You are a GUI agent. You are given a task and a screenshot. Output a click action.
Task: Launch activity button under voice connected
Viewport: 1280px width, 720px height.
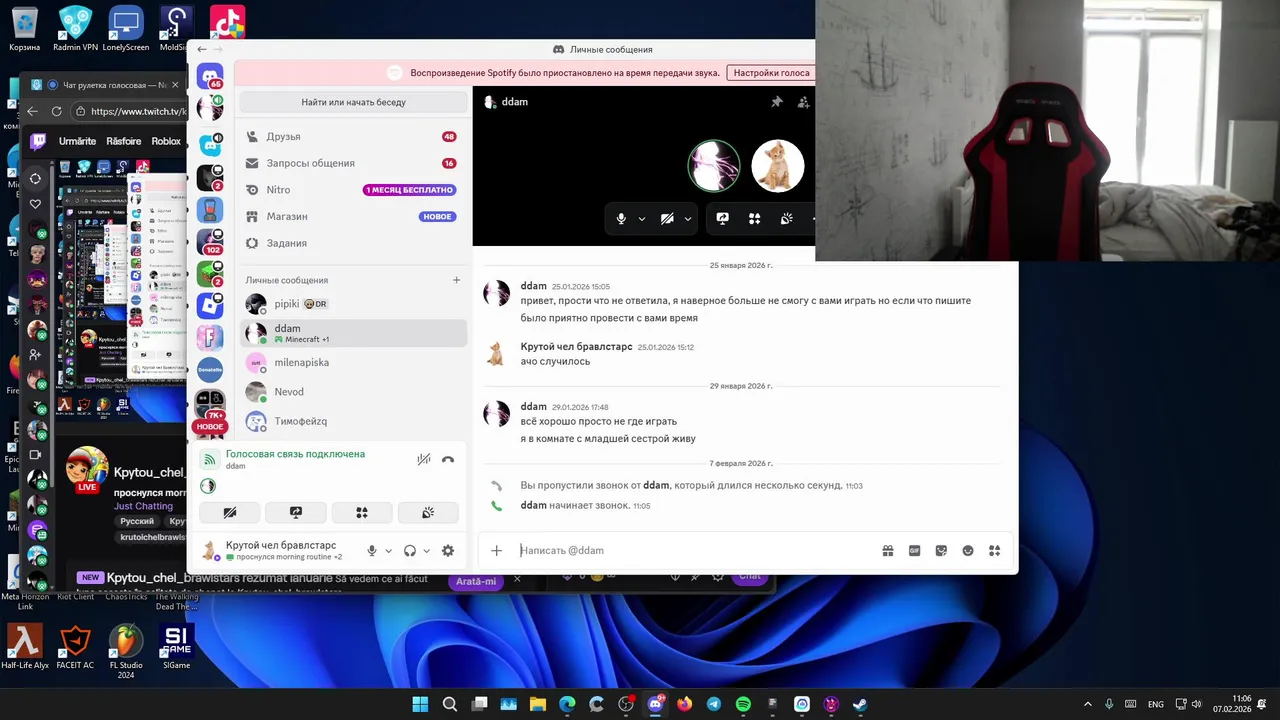362,512
